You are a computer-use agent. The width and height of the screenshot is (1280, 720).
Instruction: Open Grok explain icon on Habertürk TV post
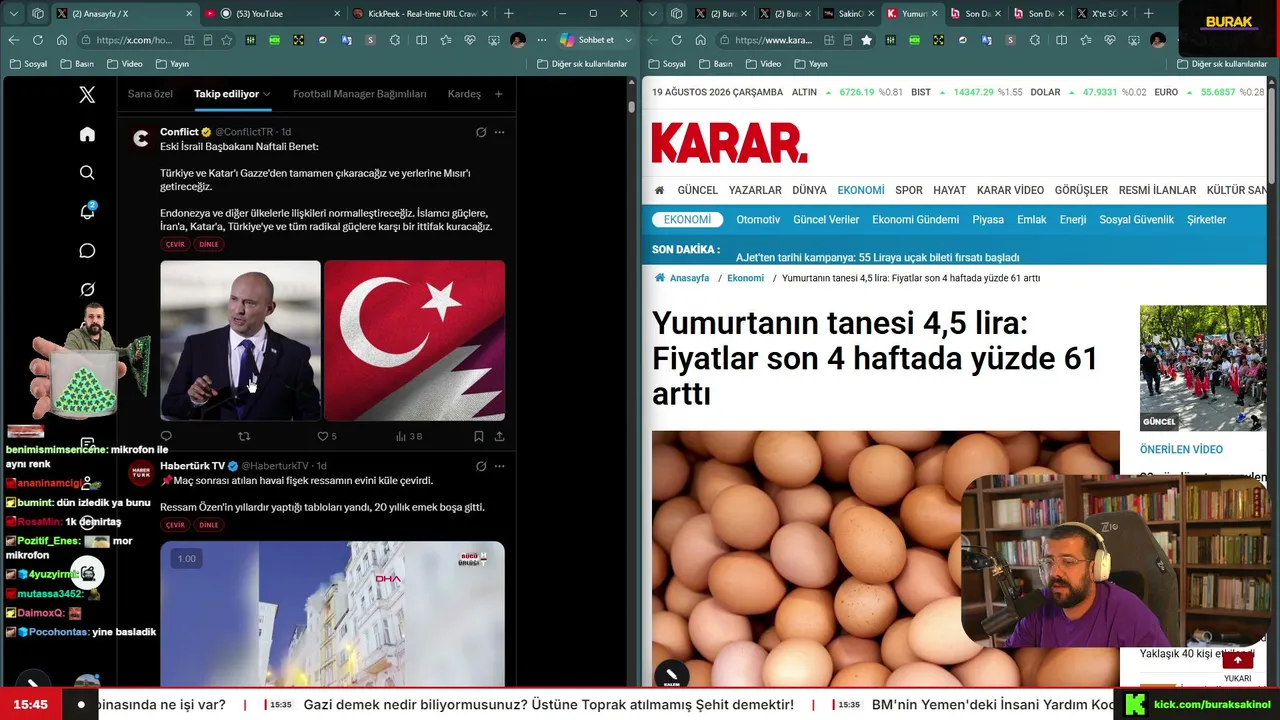481,466
